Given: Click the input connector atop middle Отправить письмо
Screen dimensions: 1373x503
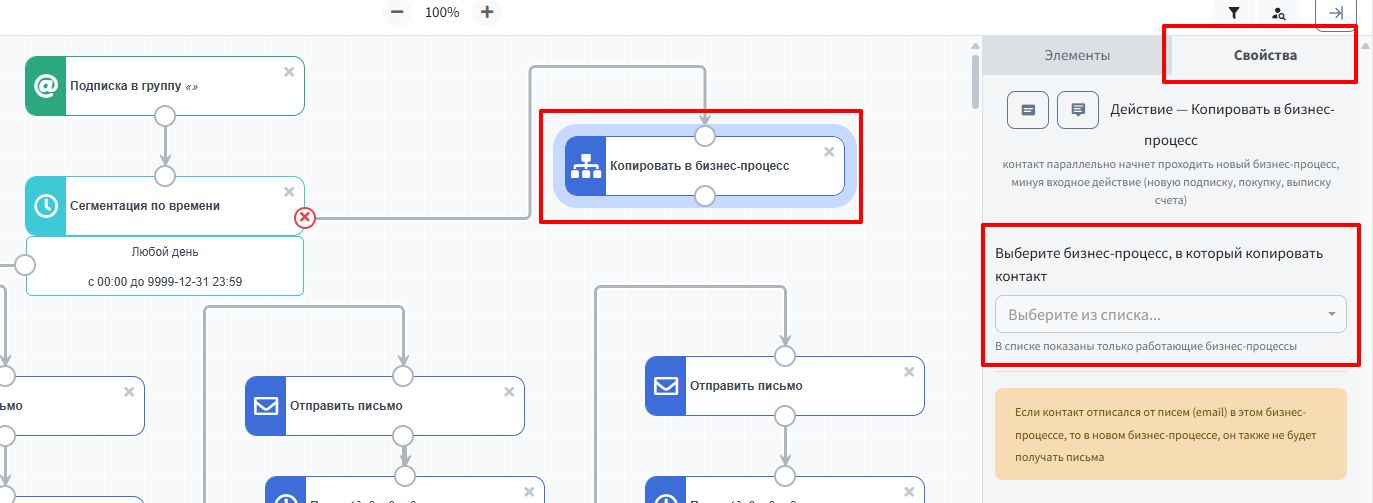Looking at the screenshot, I should 403,376.
